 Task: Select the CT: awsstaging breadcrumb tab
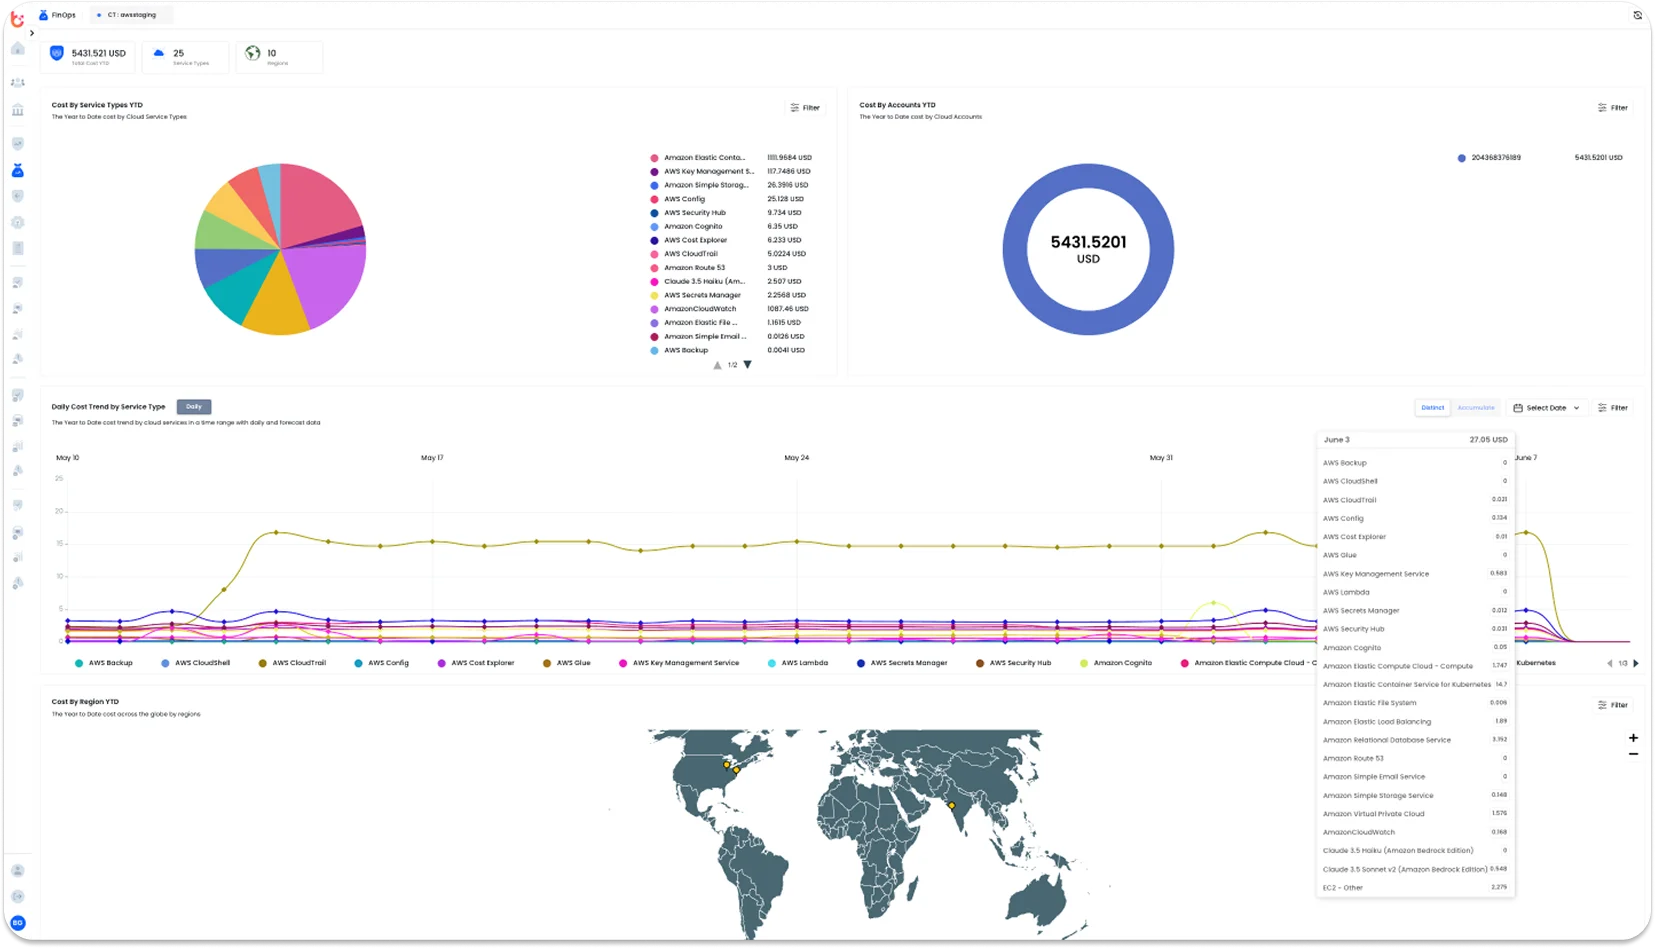coord(131,14)
